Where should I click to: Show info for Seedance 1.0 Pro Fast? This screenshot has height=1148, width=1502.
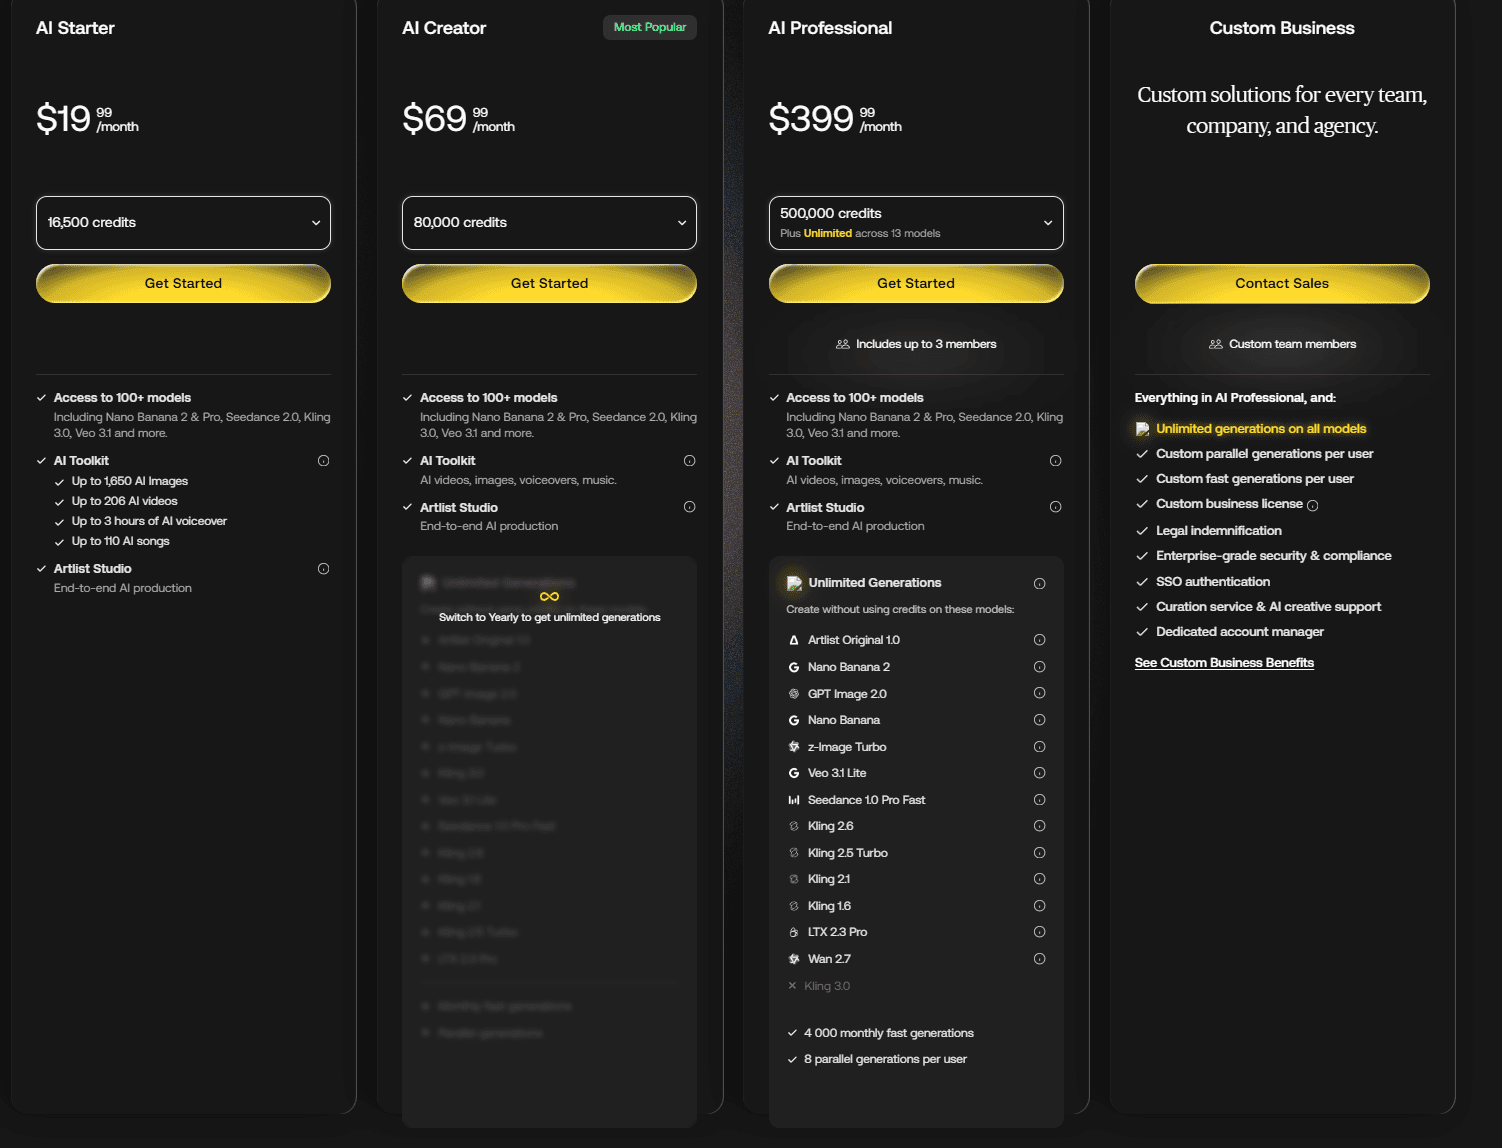[x=1039, y=800]
